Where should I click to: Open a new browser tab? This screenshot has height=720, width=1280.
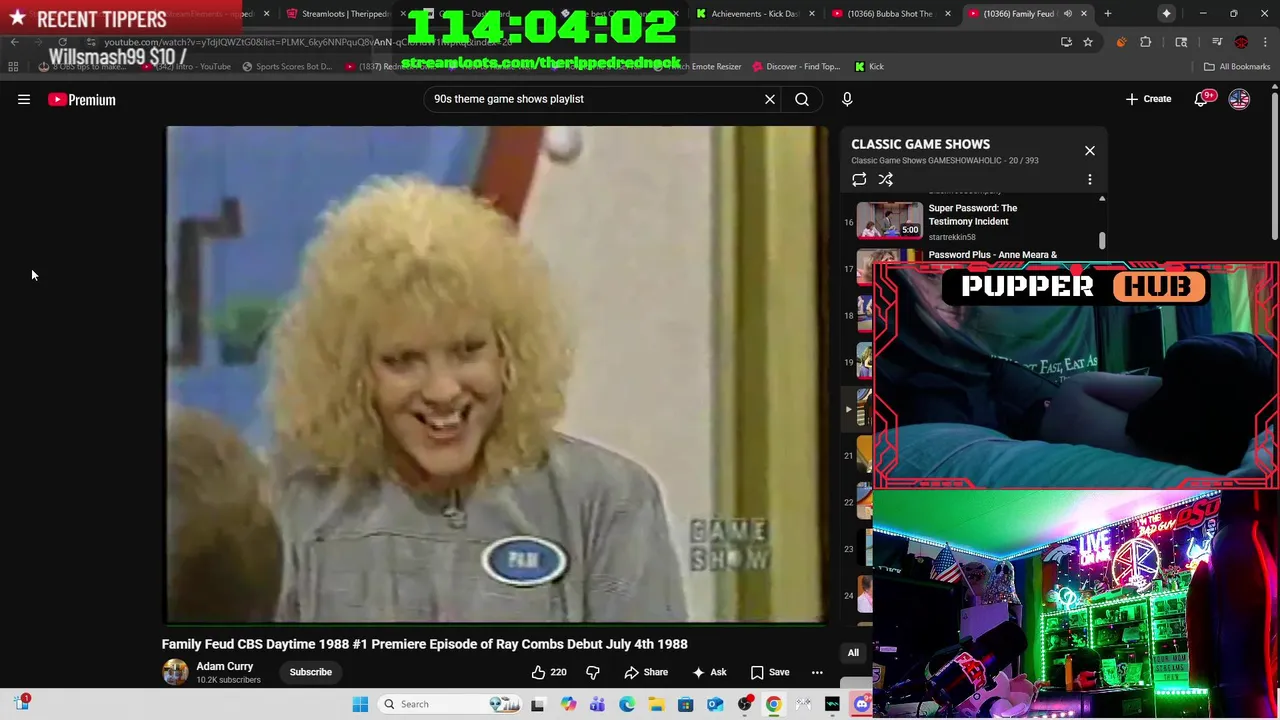tap(1108, 14)
